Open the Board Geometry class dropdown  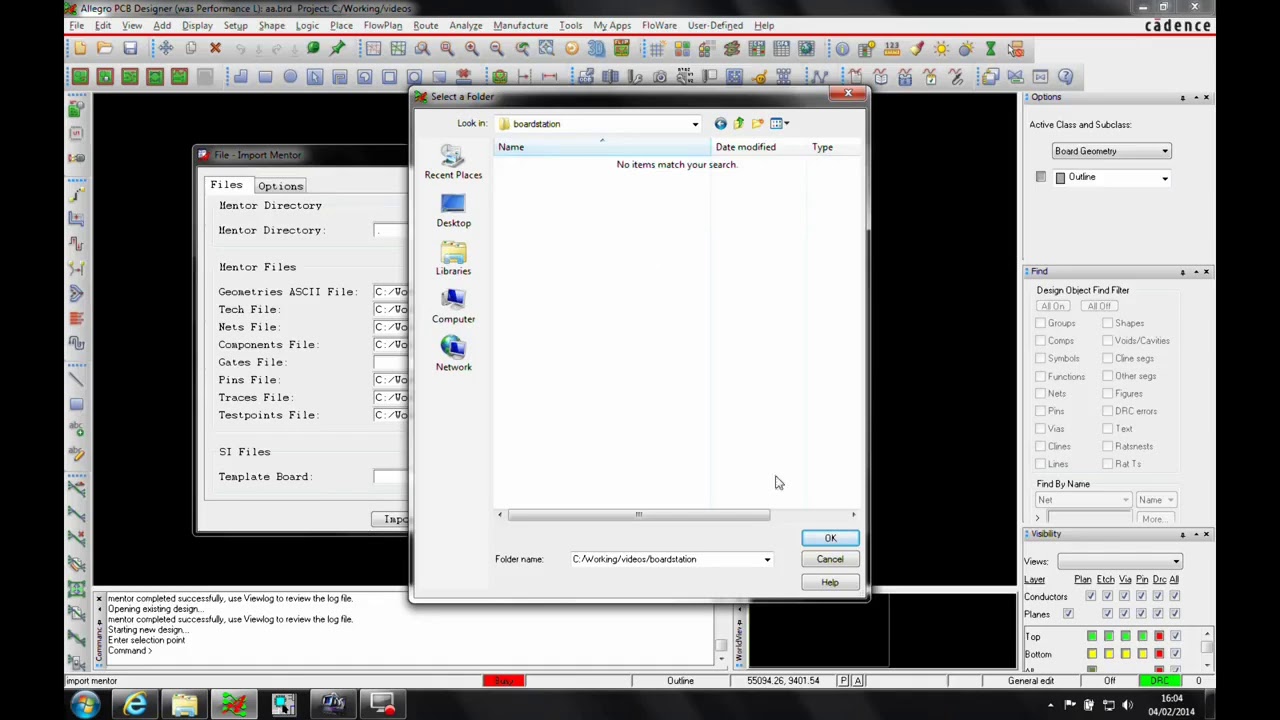pos(1164,151)
